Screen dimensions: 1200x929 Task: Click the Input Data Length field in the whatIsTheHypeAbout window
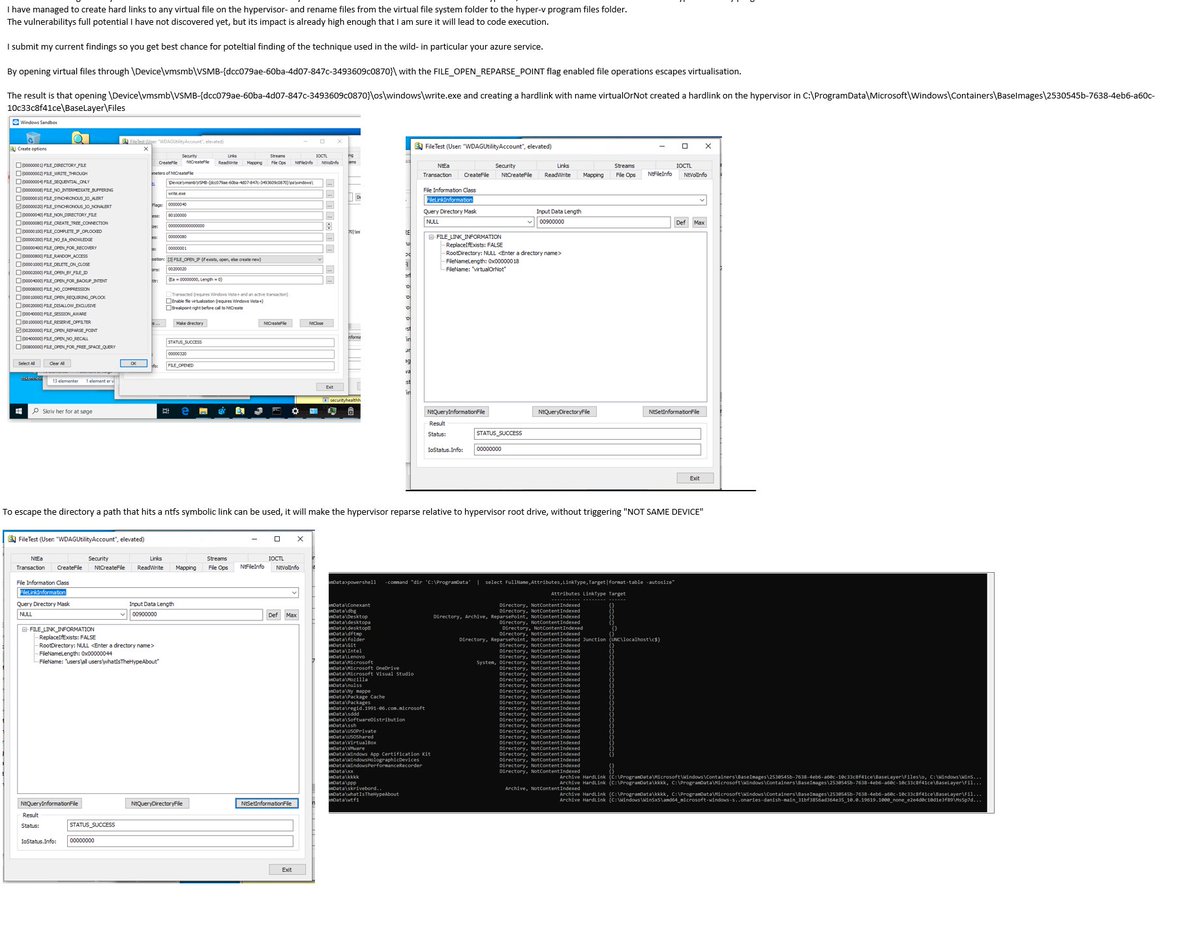click(x=196, y=614)
